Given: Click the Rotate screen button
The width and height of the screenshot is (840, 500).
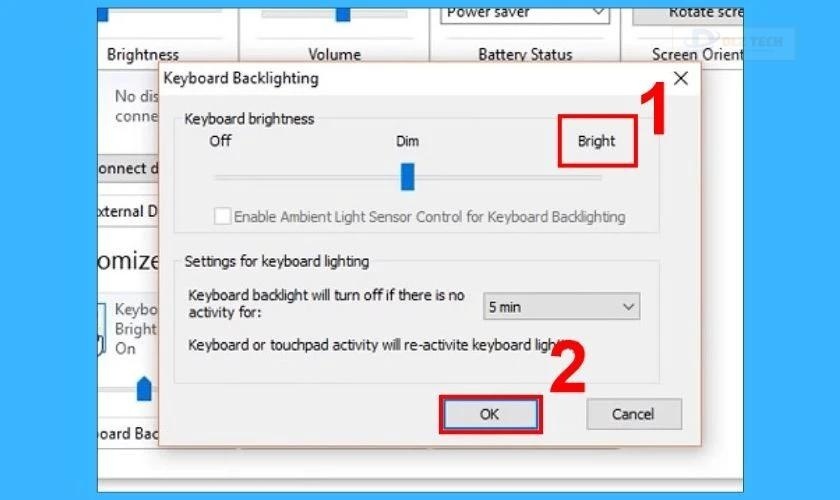Looking at the screenshot, I should coord(688,15).
